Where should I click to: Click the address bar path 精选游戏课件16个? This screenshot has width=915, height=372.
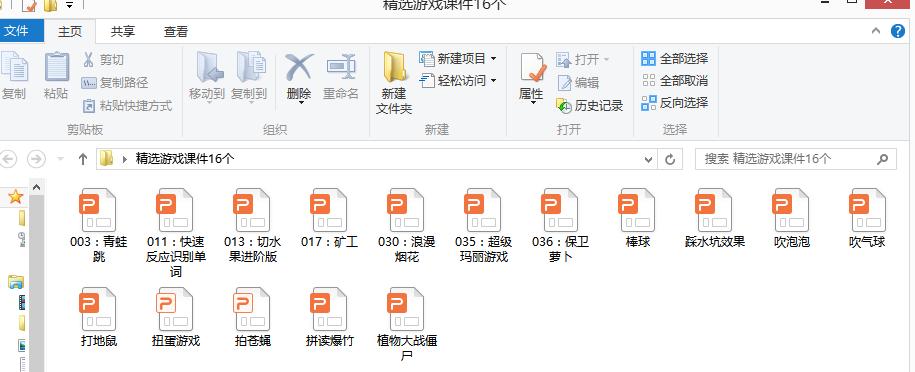pyautogui.click(x=186, y=159)
